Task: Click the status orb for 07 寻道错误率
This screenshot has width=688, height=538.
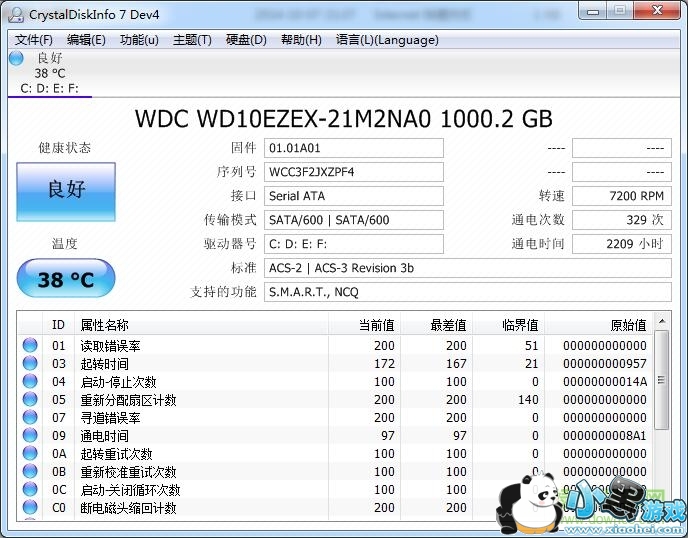Action: pos(30,417)
